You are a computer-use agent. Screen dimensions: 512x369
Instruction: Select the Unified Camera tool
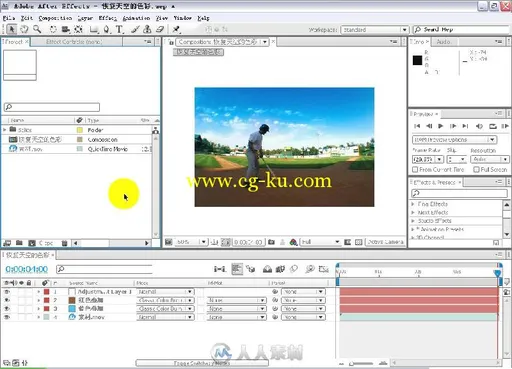[x=66, y=29]
